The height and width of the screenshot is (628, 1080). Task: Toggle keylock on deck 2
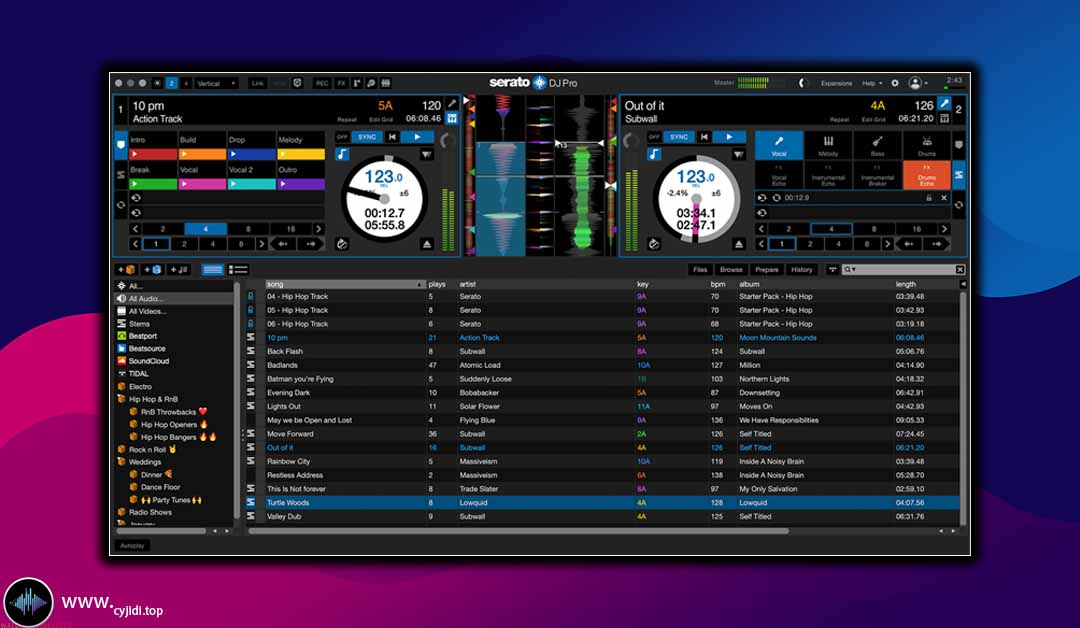(x=654, y=154)
